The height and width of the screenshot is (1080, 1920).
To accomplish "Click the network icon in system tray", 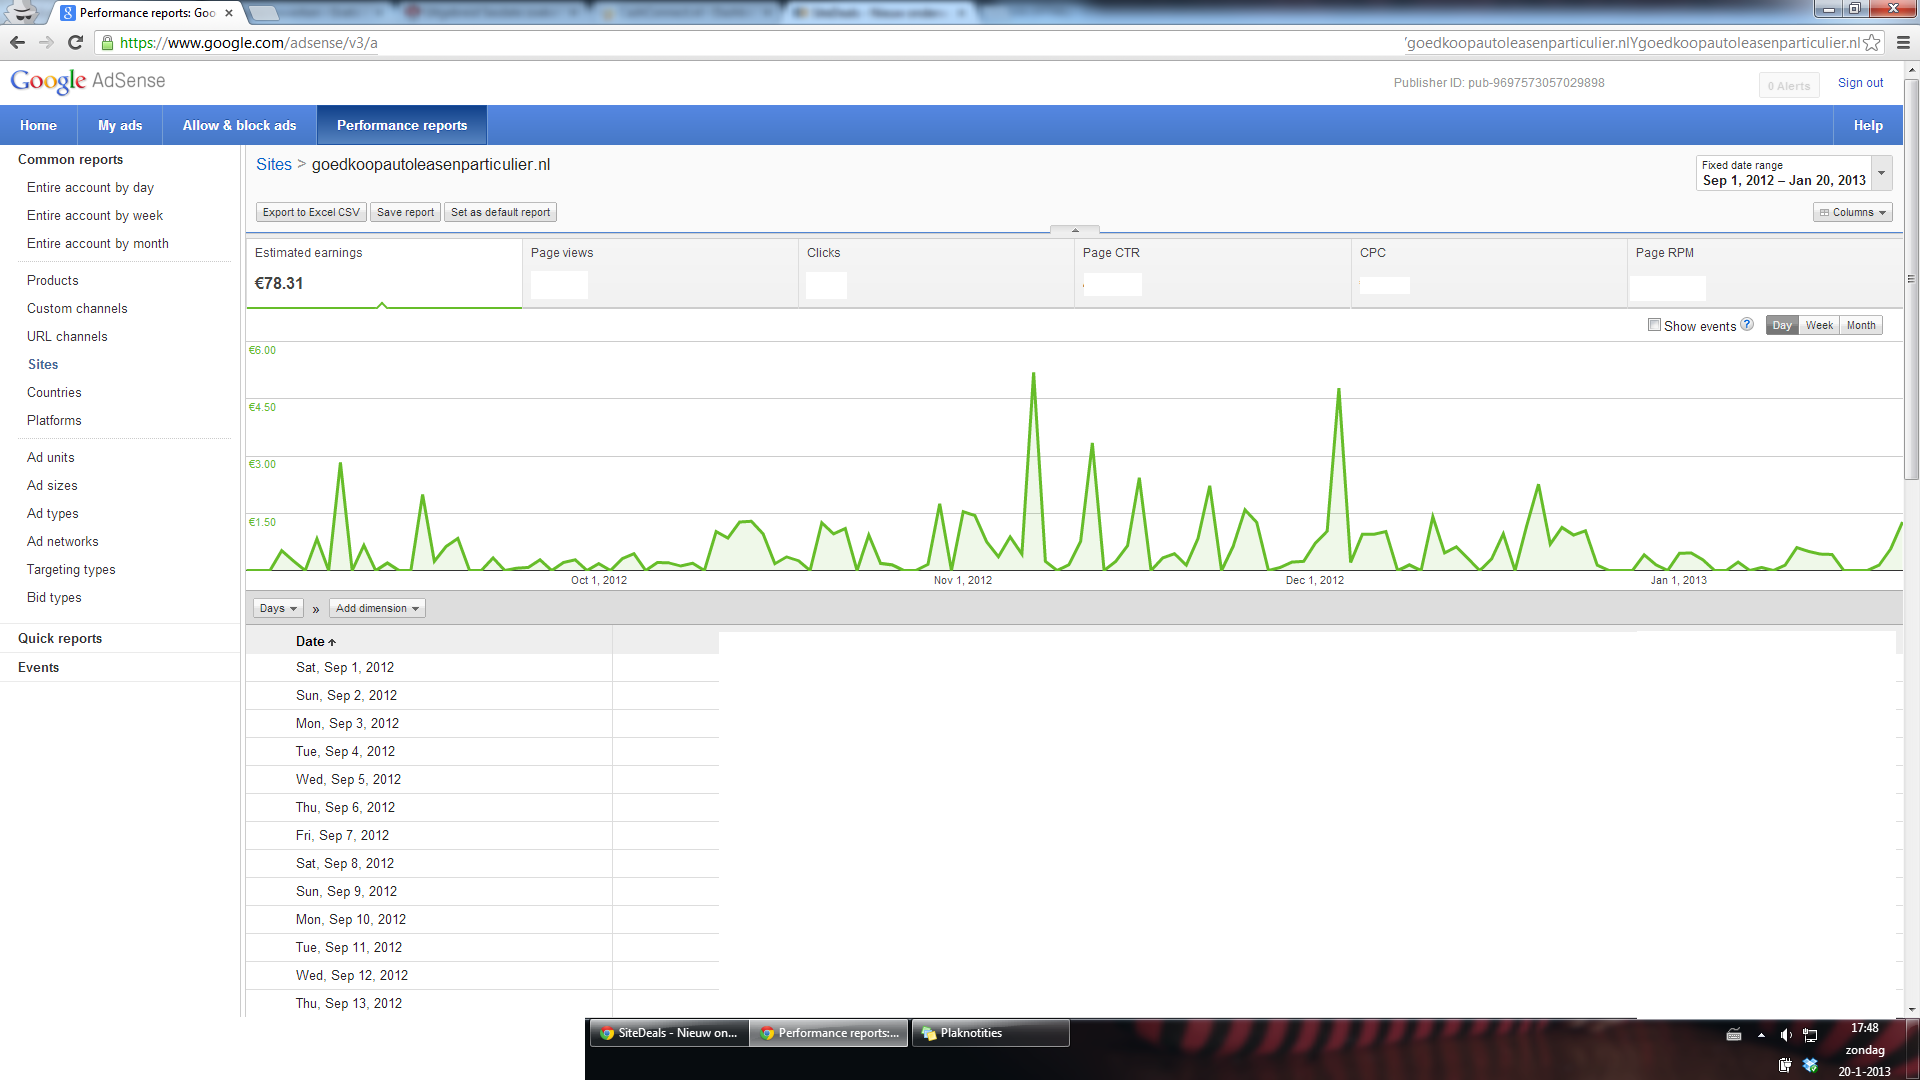I will tap(1810, 1035).
